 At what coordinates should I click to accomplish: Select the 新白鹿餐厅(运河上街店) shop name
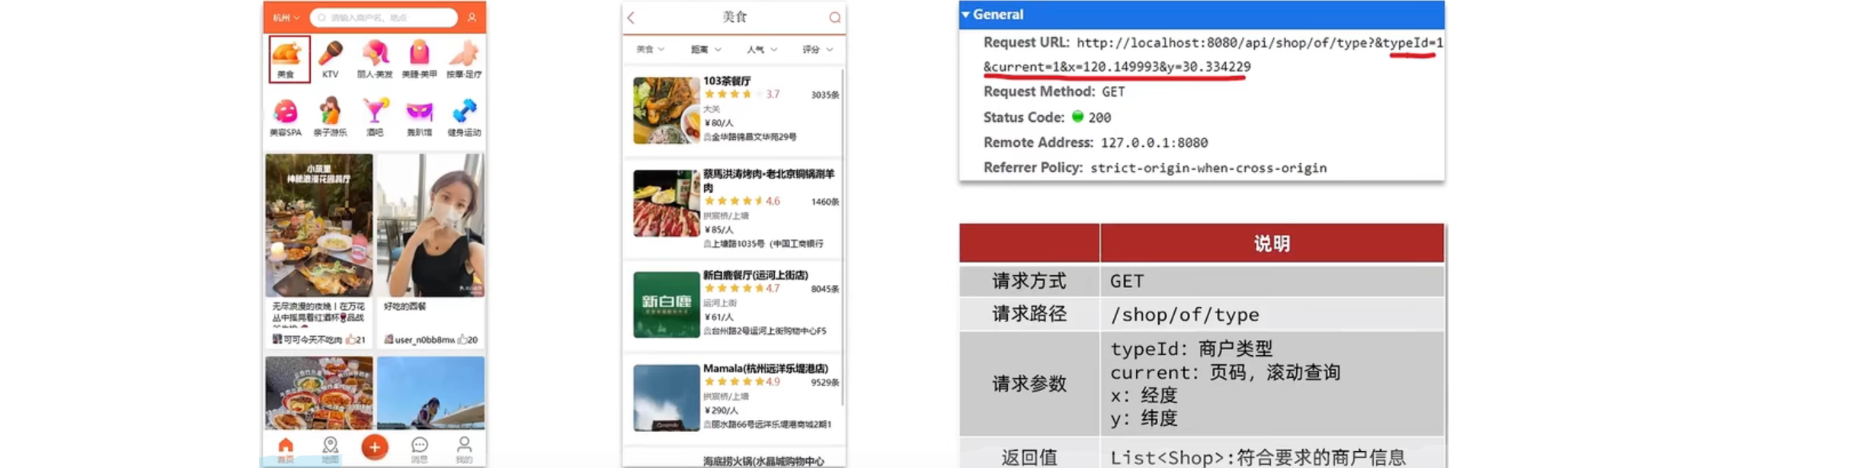click(755, 275)
